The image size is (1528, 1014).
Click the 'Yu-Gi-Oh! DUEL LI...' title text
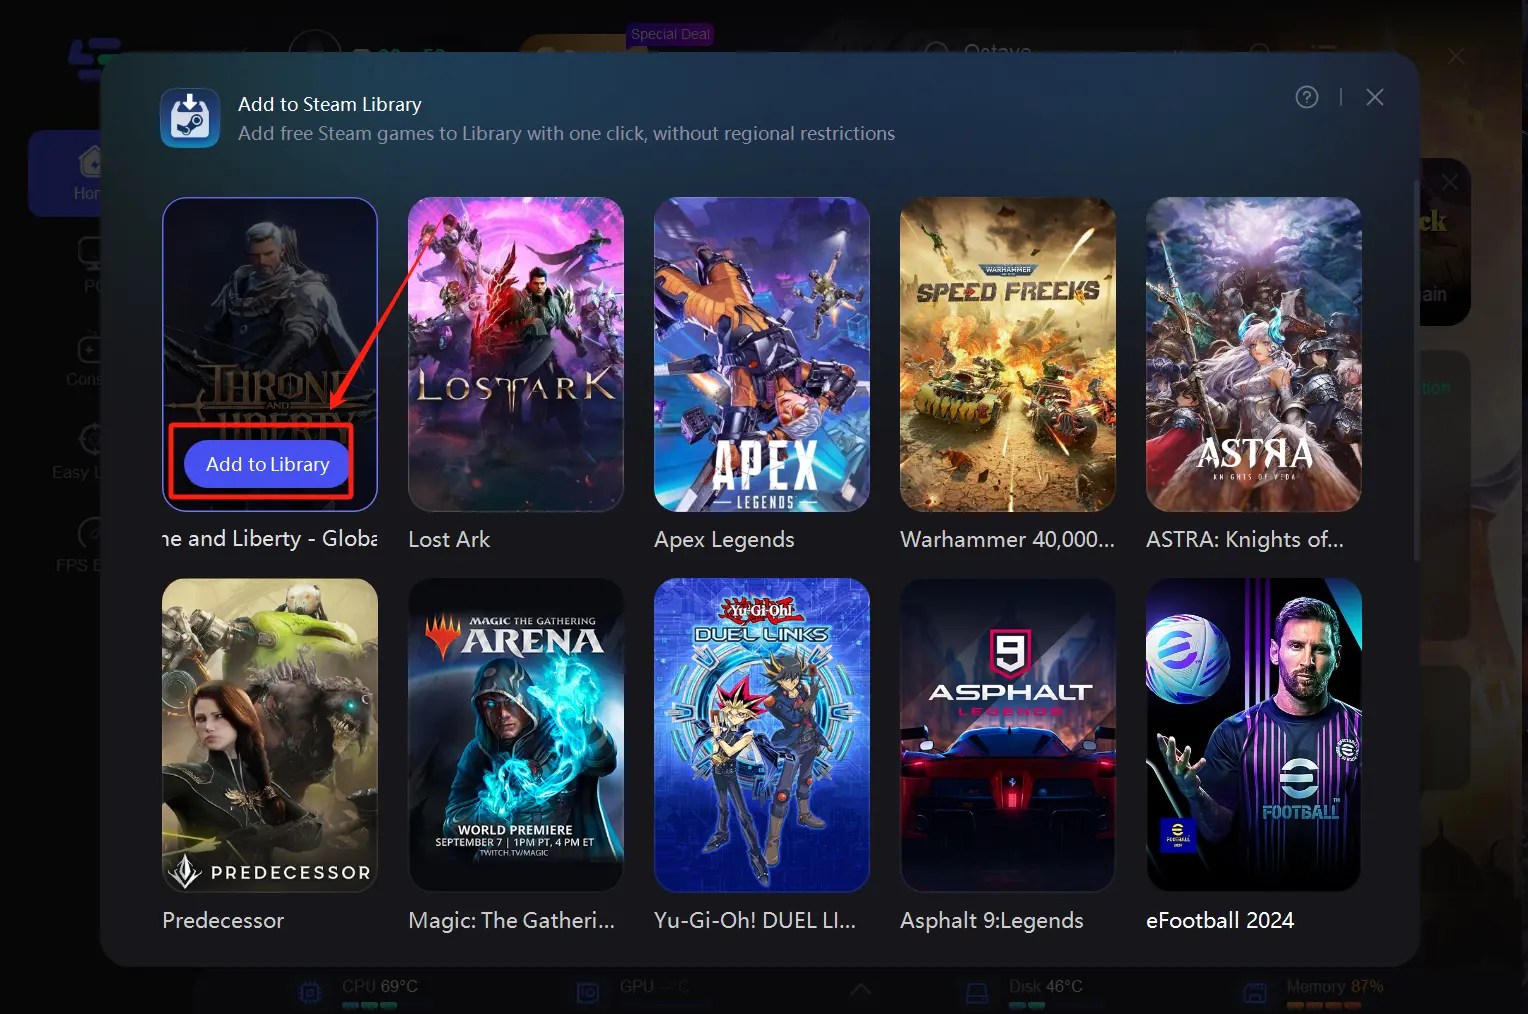tap(755, 920)
